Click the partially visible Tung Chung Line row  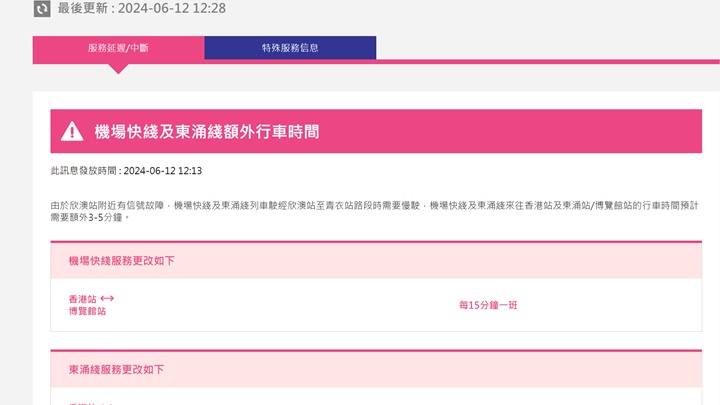point(376,396)
